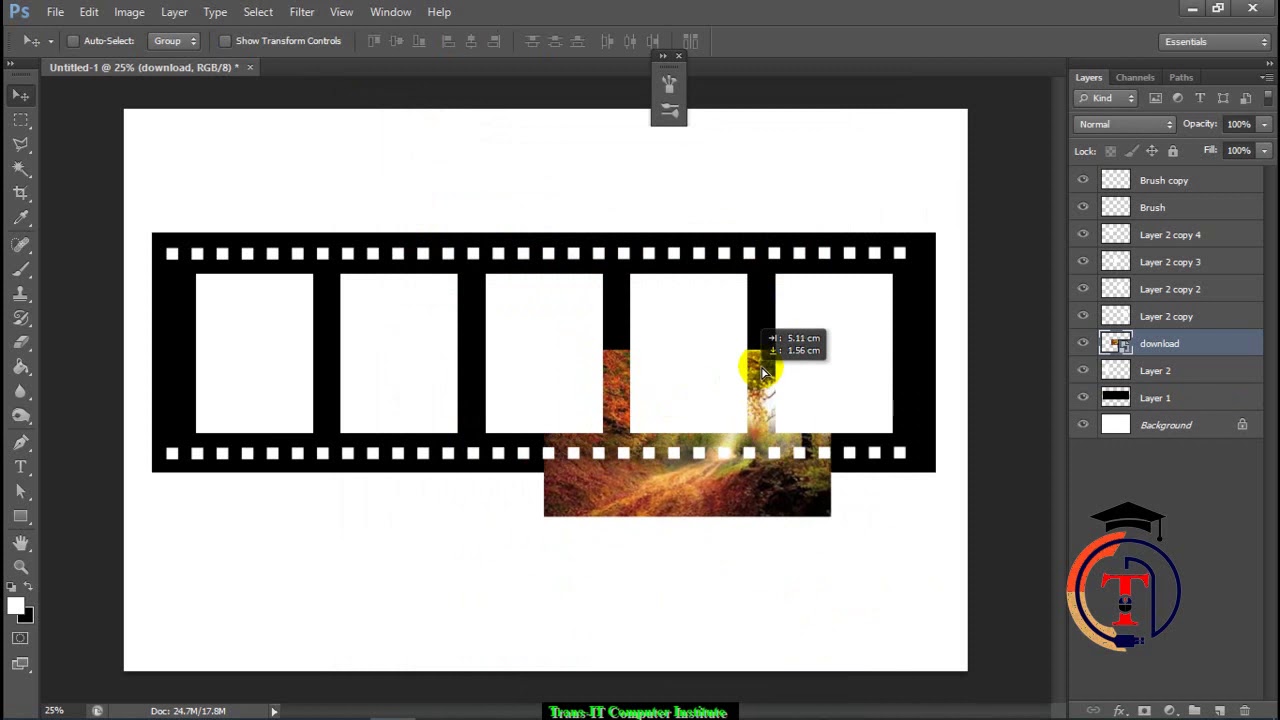Hide the download layer
Viewport: 1280px width, 720px height.
pos(1083,343)
